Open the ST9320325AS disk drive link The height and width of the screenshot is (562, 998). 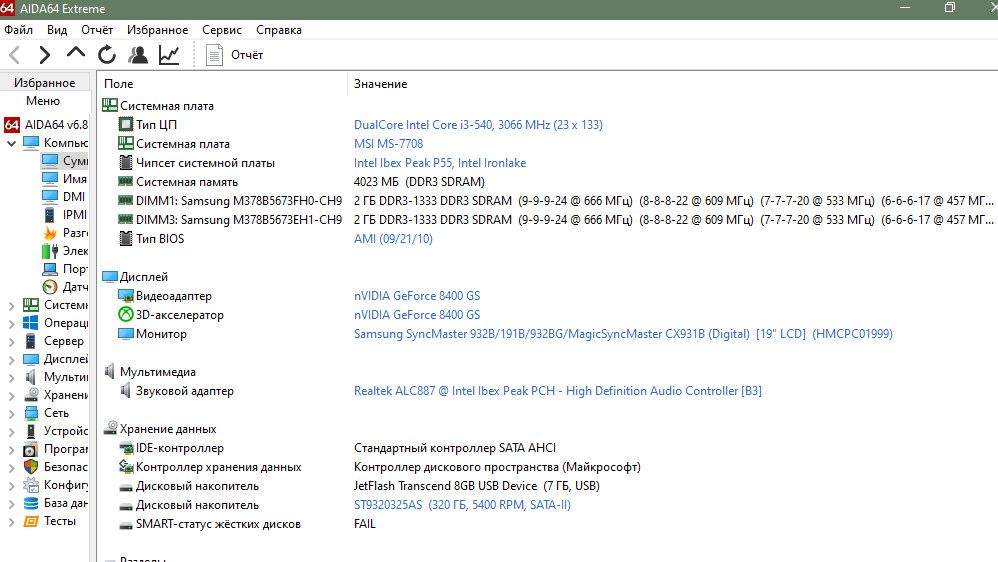point(462,505)
